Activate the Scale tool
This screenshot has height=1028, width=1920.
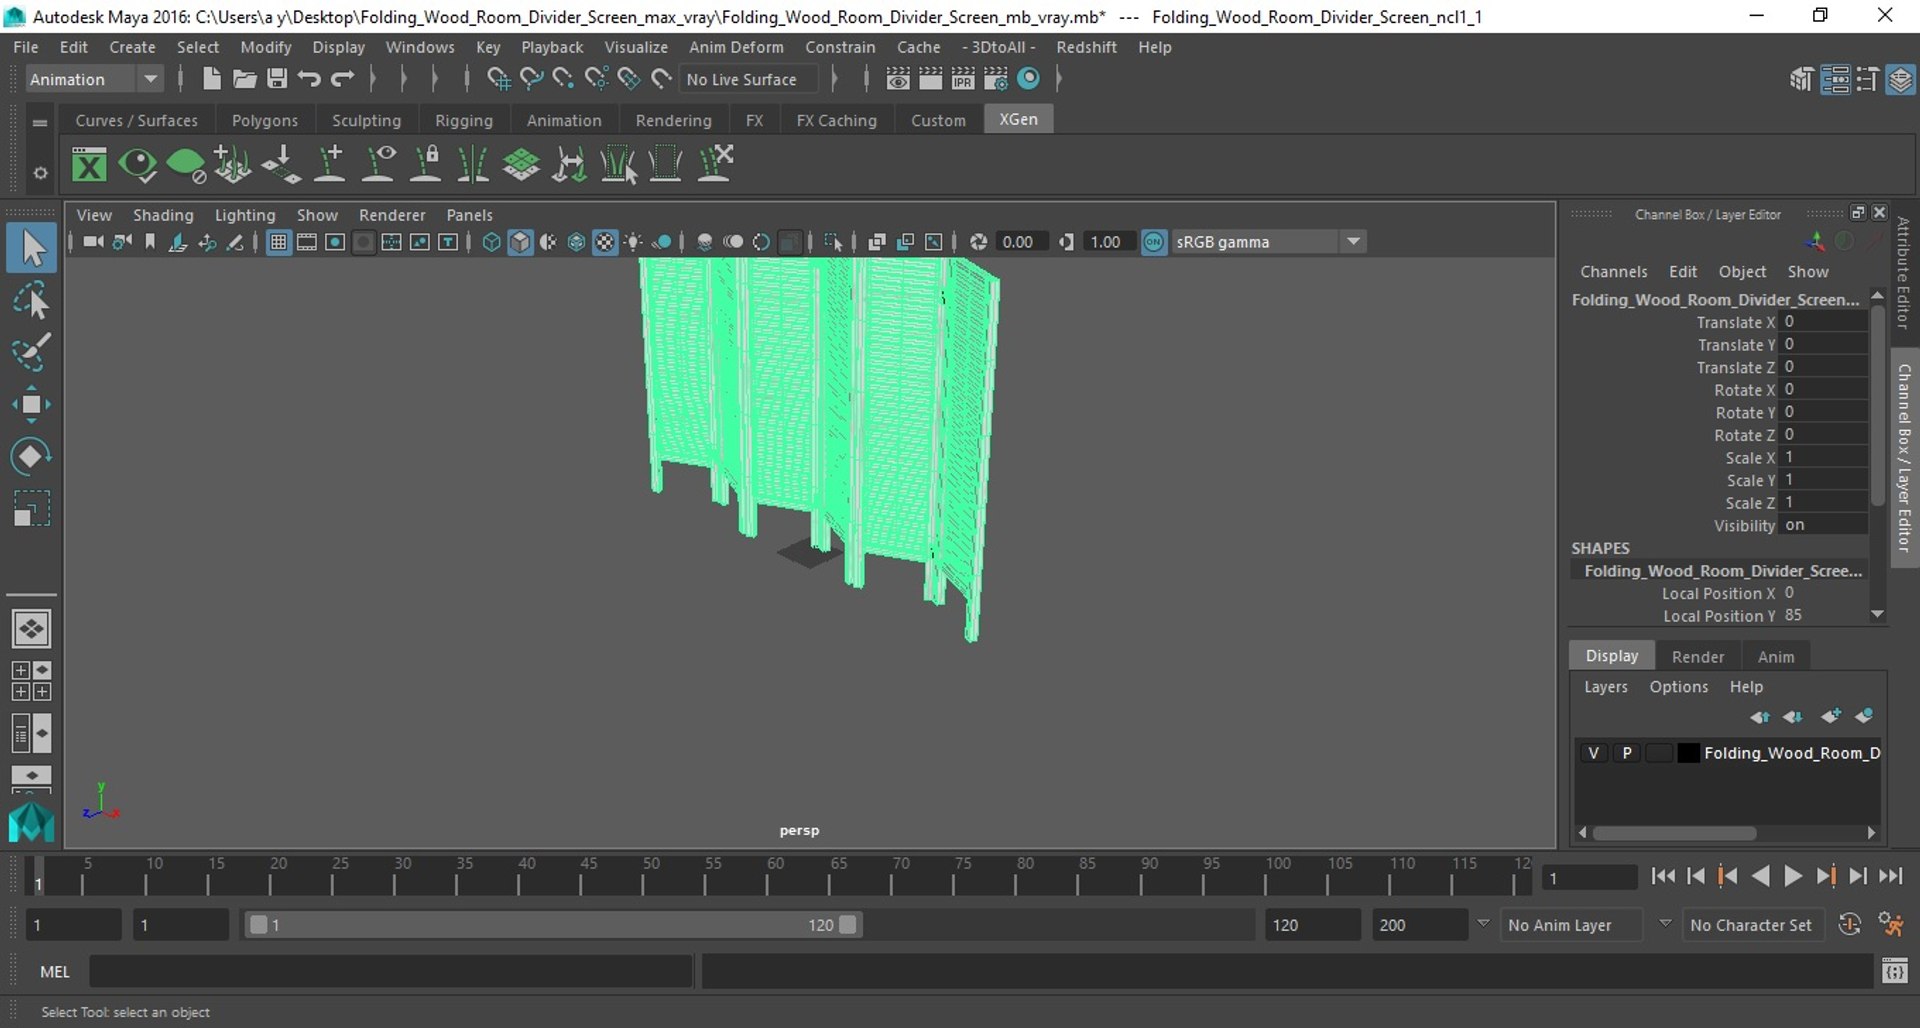31,508
